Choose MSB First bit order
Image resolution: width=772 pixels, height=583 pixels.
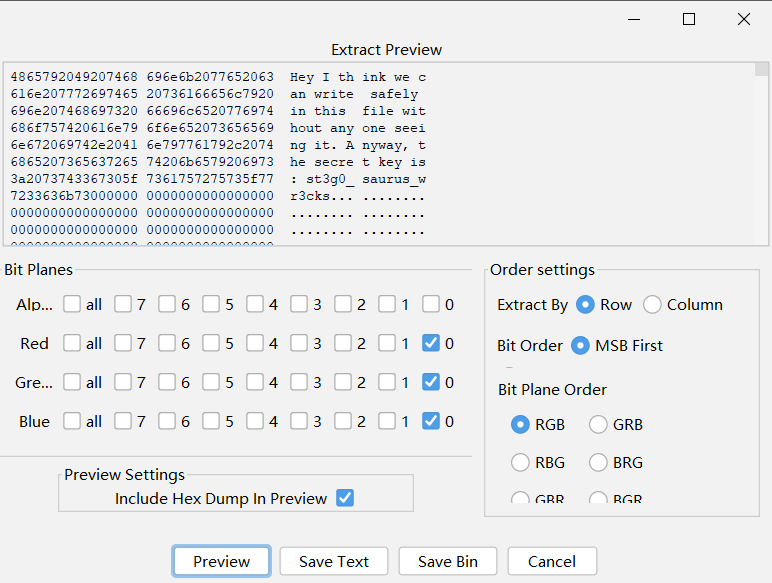[580, 346]
